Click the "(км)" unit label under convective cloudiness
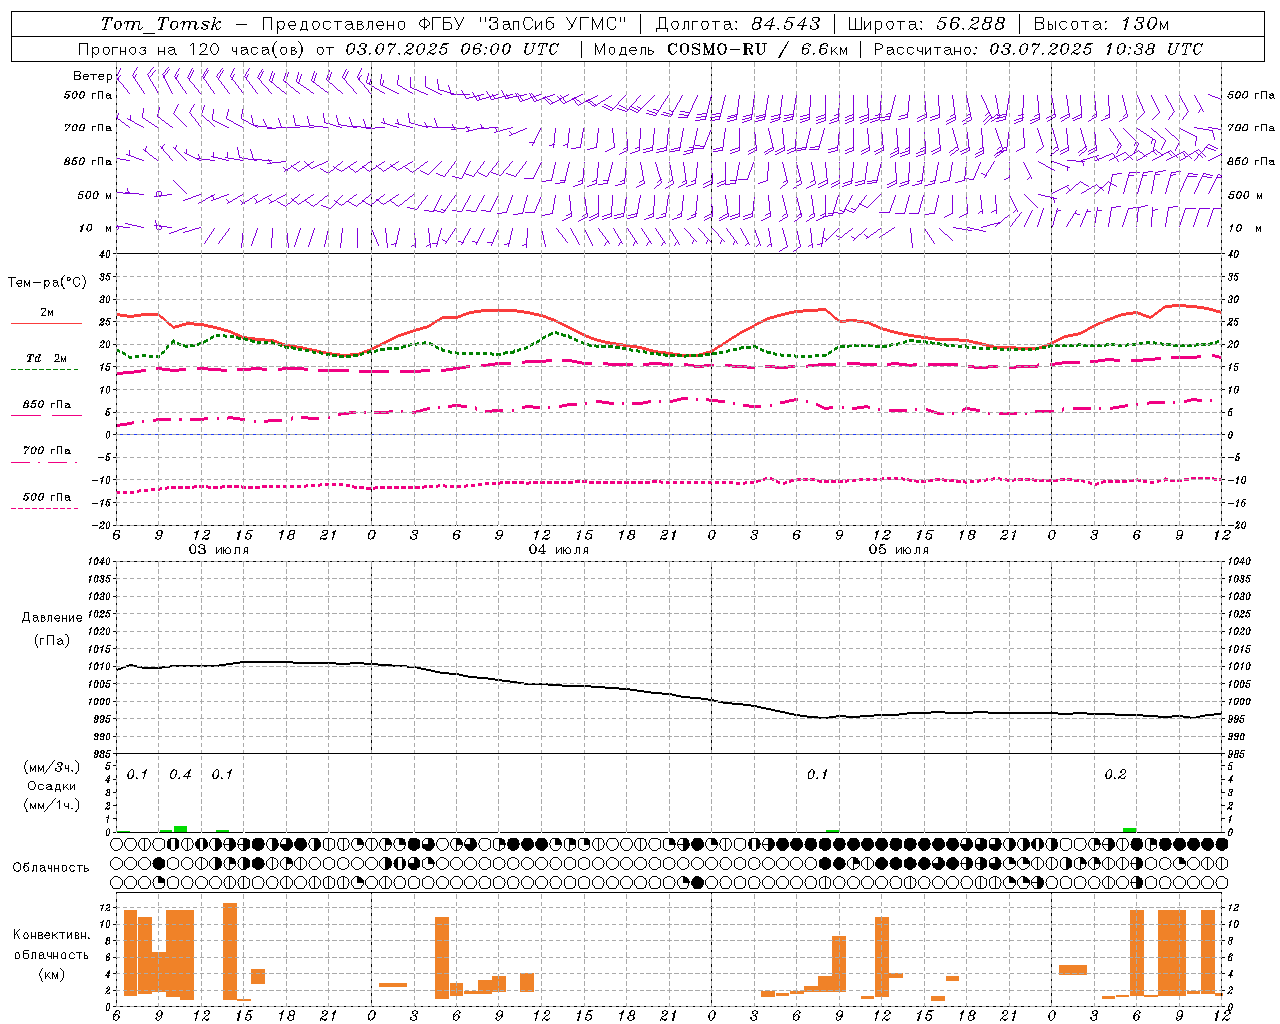1280x1024 pixels. pos(51,974)
